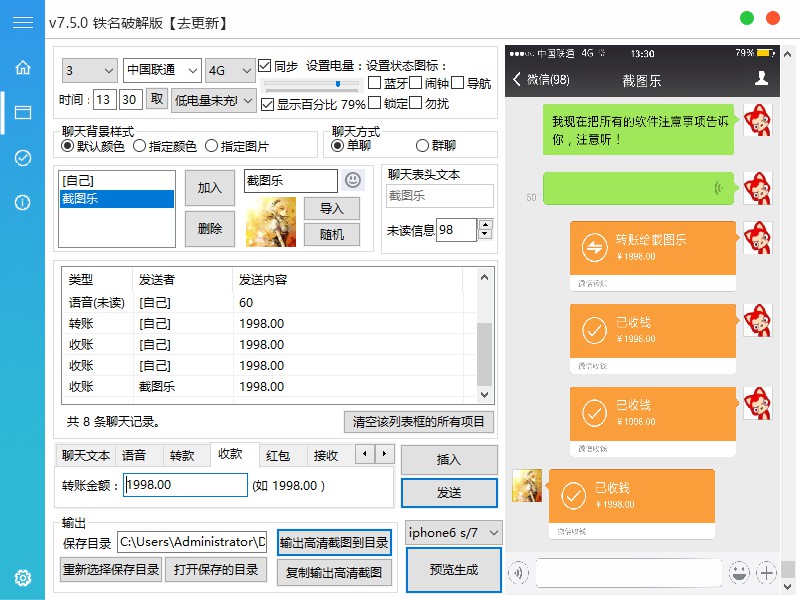This screenshot has height=600, width=800.
Task: Click the emoji smiley button beside name field
Action: coord(353,180)
